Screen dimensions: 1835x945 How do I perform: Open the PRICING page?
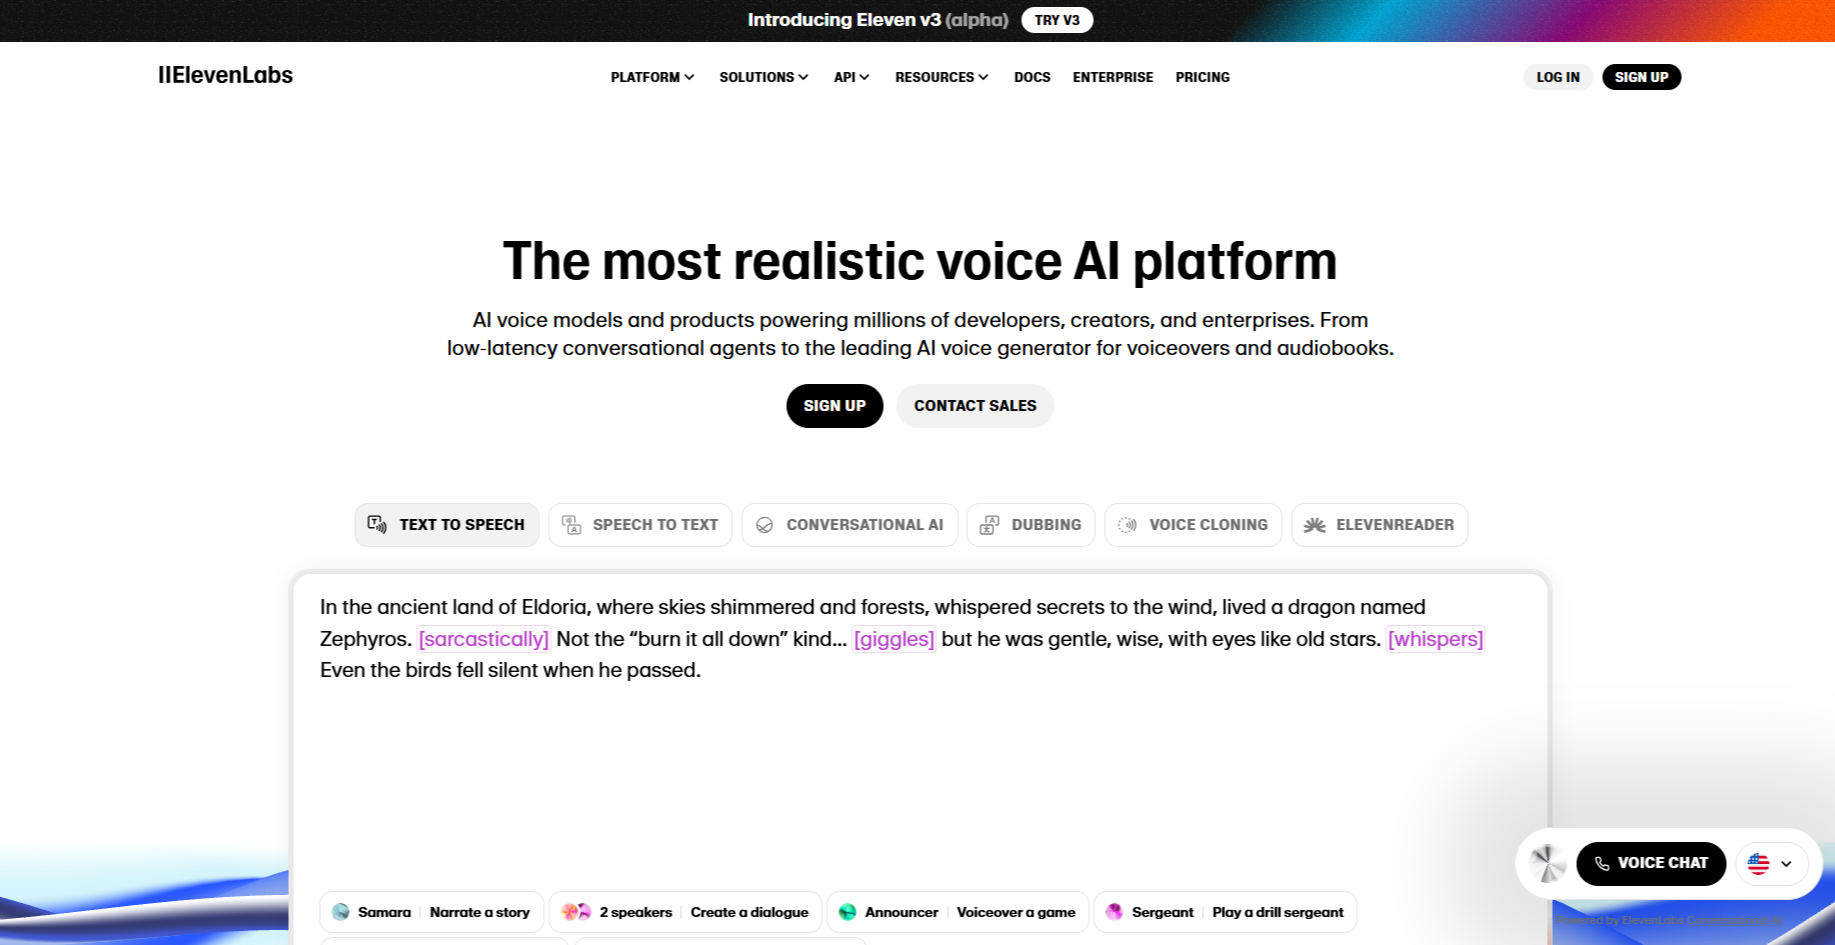pyautogui.click(x=1202, y=77)
